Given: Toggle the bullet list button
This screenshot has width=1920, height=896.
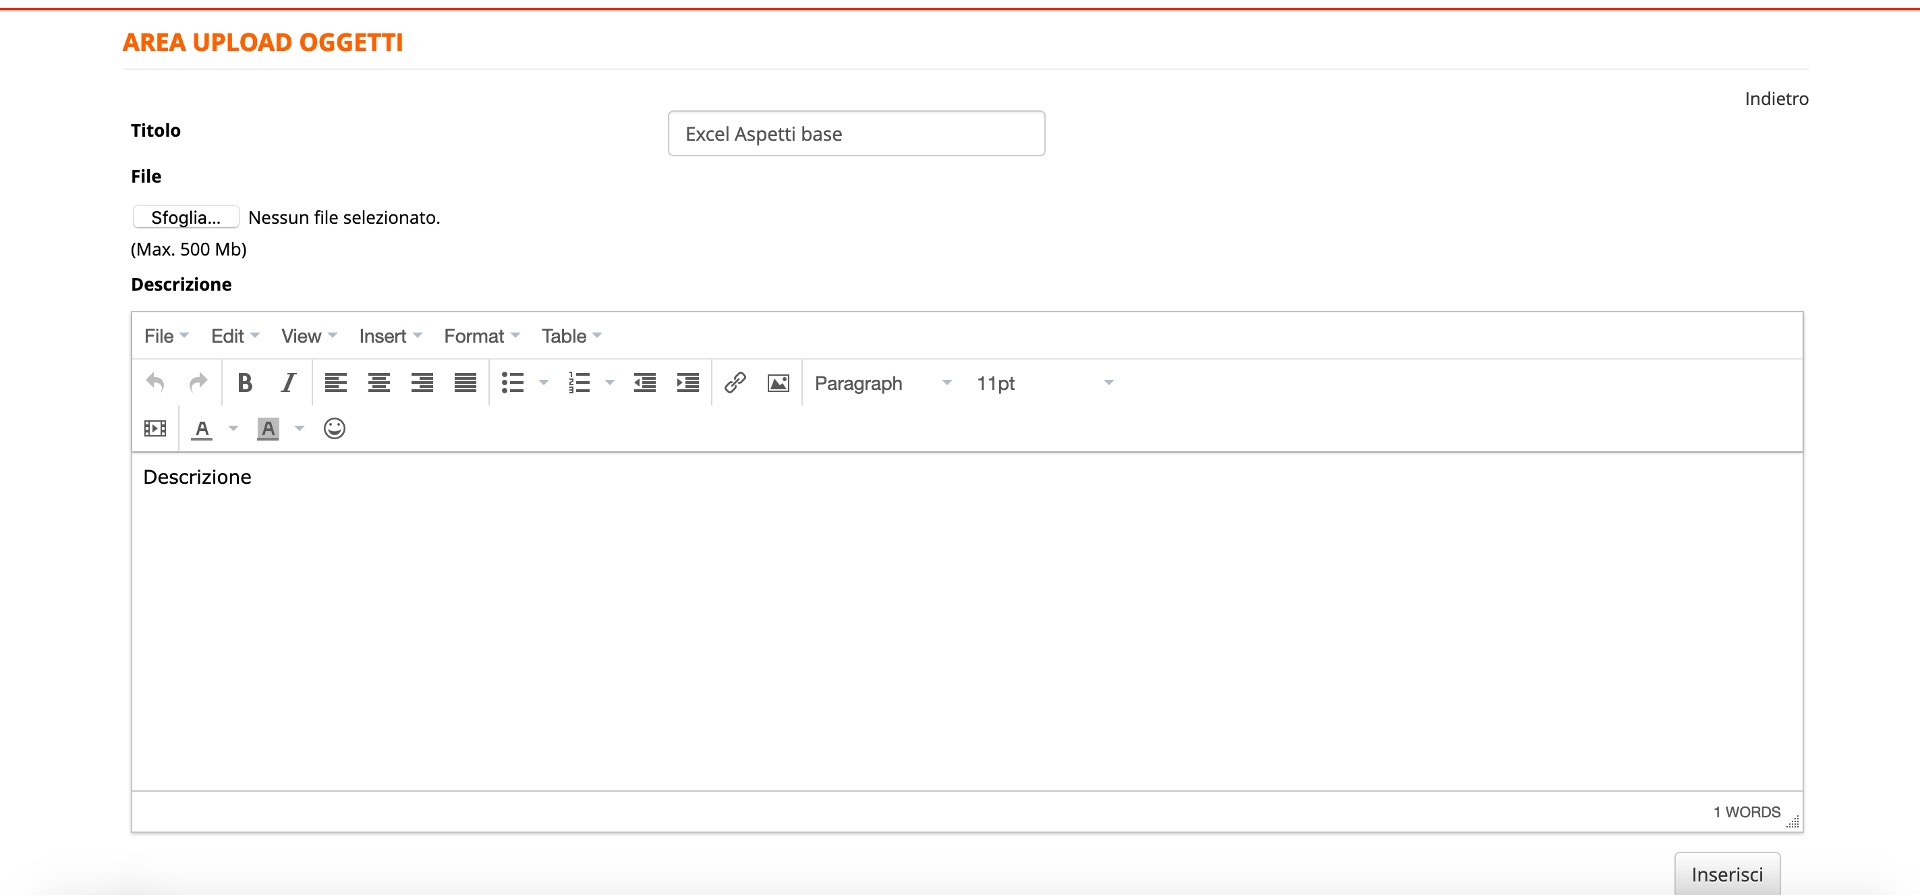Looking at the screenshot, I should (x=513, y=383).
